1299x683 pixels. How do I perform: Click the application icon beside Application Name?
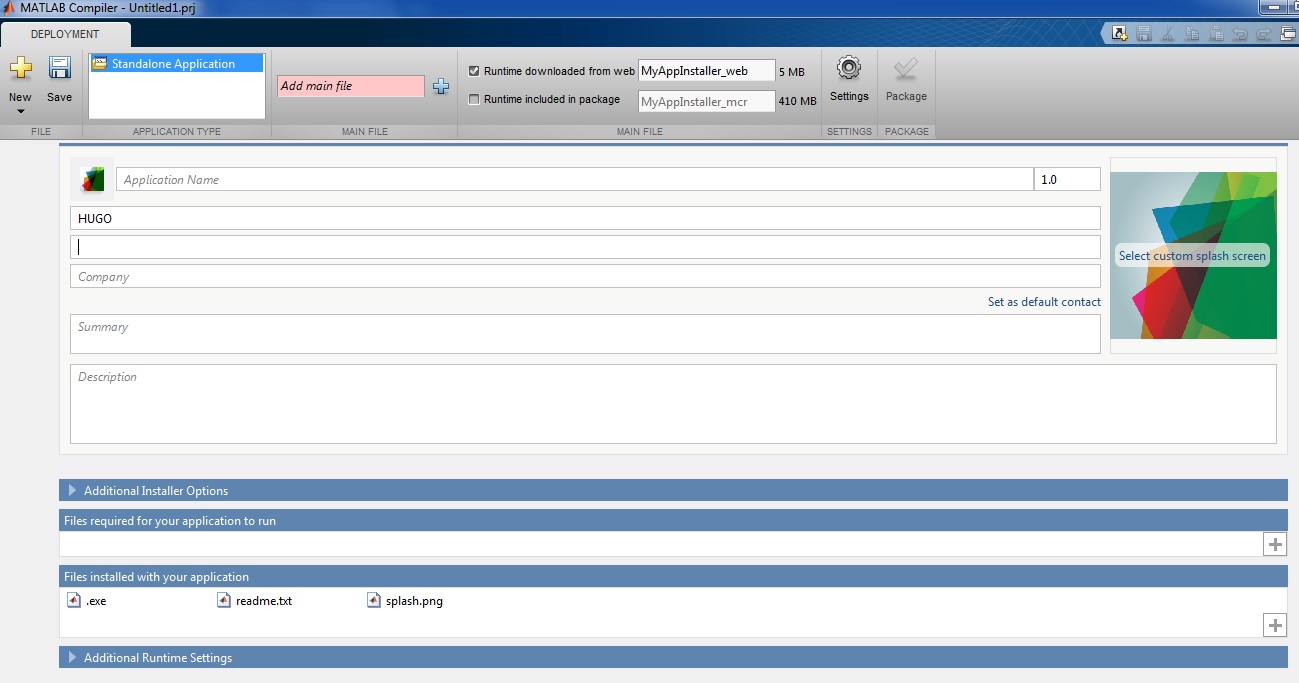click(x=92, y=179)
